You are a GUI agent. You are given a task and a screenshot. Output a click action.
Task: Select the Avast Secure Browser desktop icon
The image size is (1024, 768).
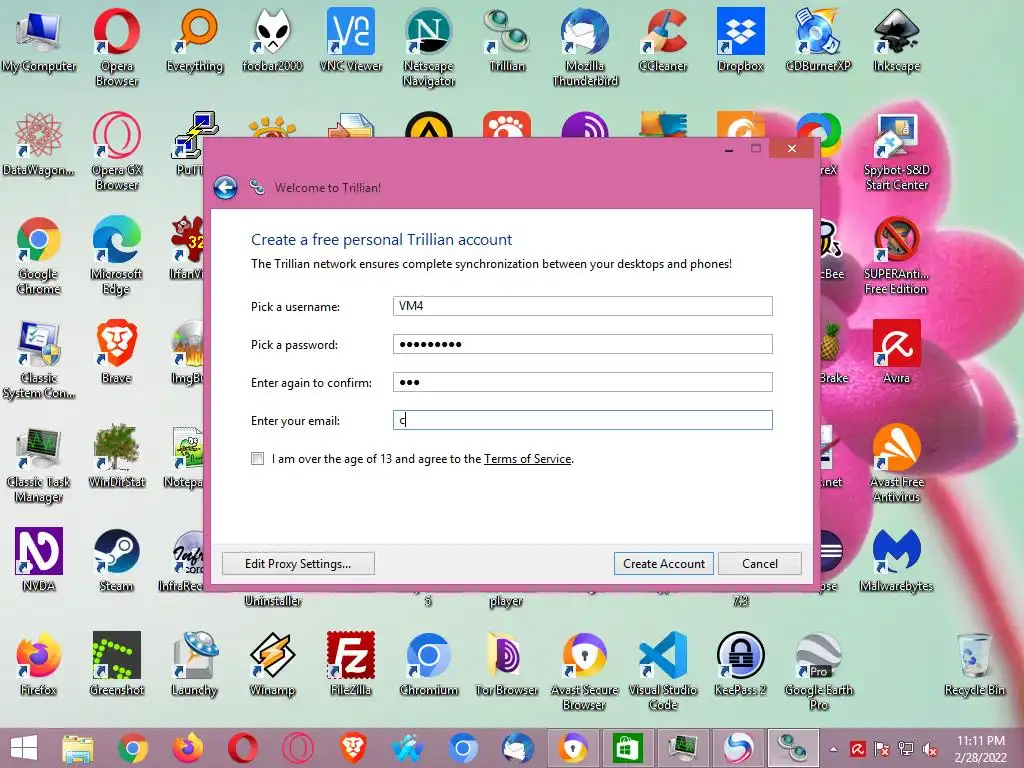tap(584, 670)
